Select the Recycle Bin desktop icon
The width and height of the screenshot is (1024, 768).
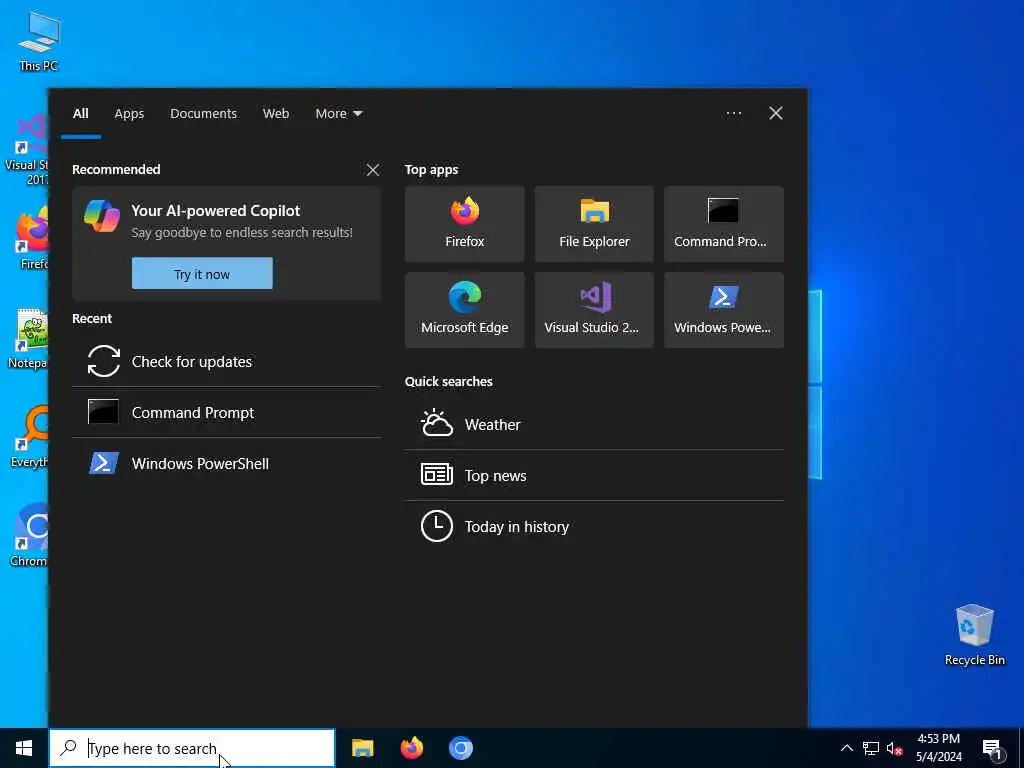974,635
